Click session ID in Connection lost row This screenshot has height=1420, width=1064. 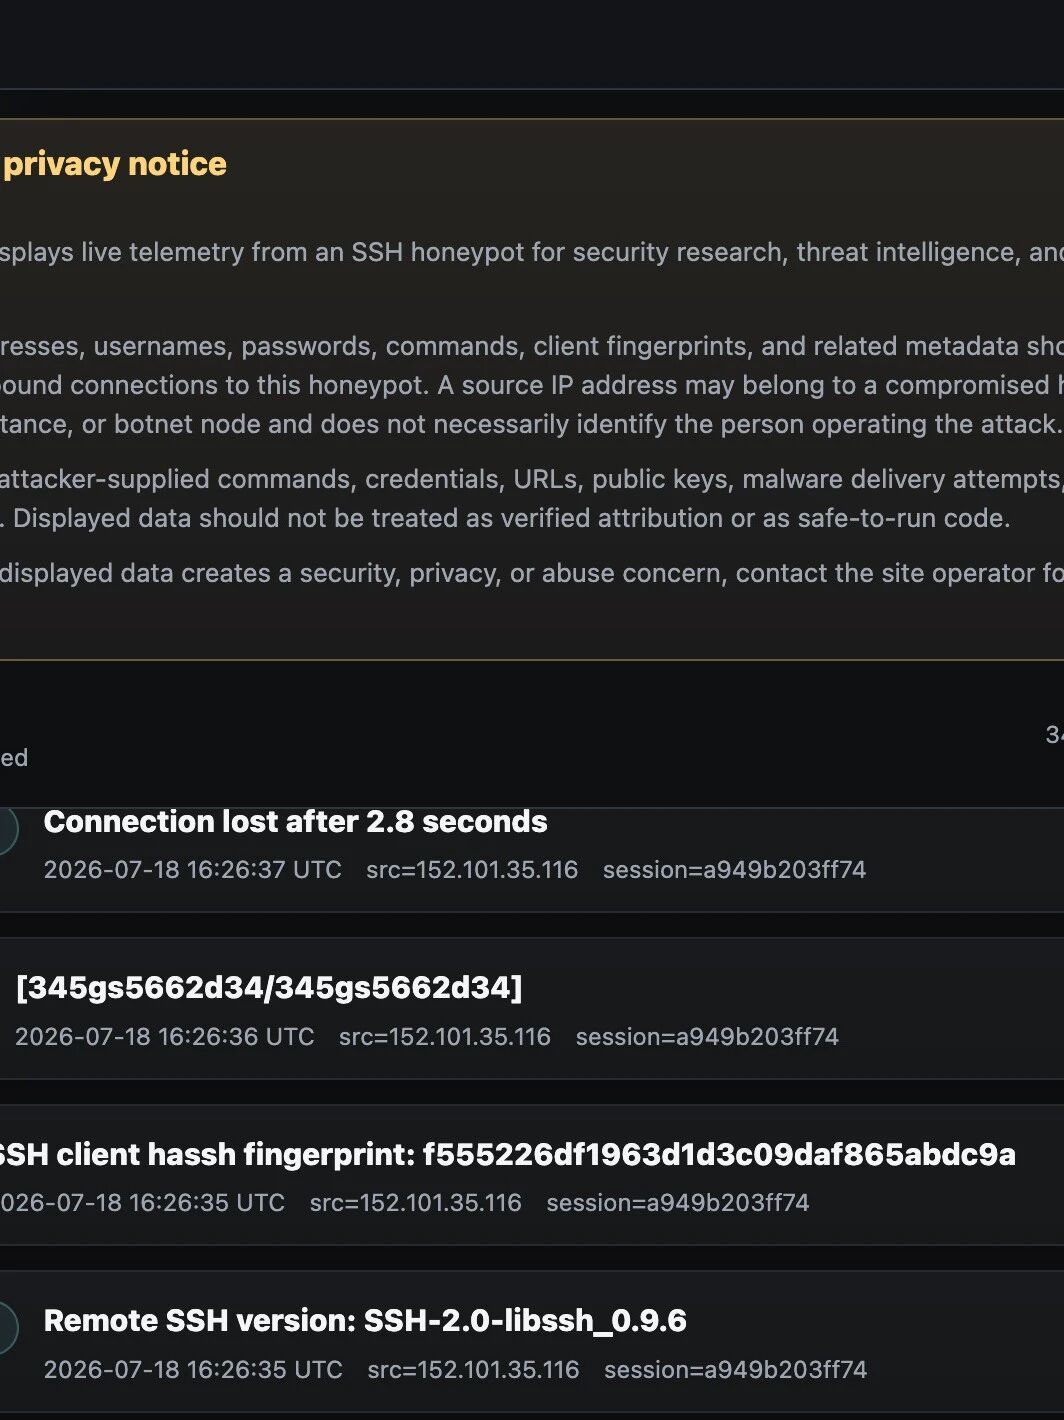[734, 870]
